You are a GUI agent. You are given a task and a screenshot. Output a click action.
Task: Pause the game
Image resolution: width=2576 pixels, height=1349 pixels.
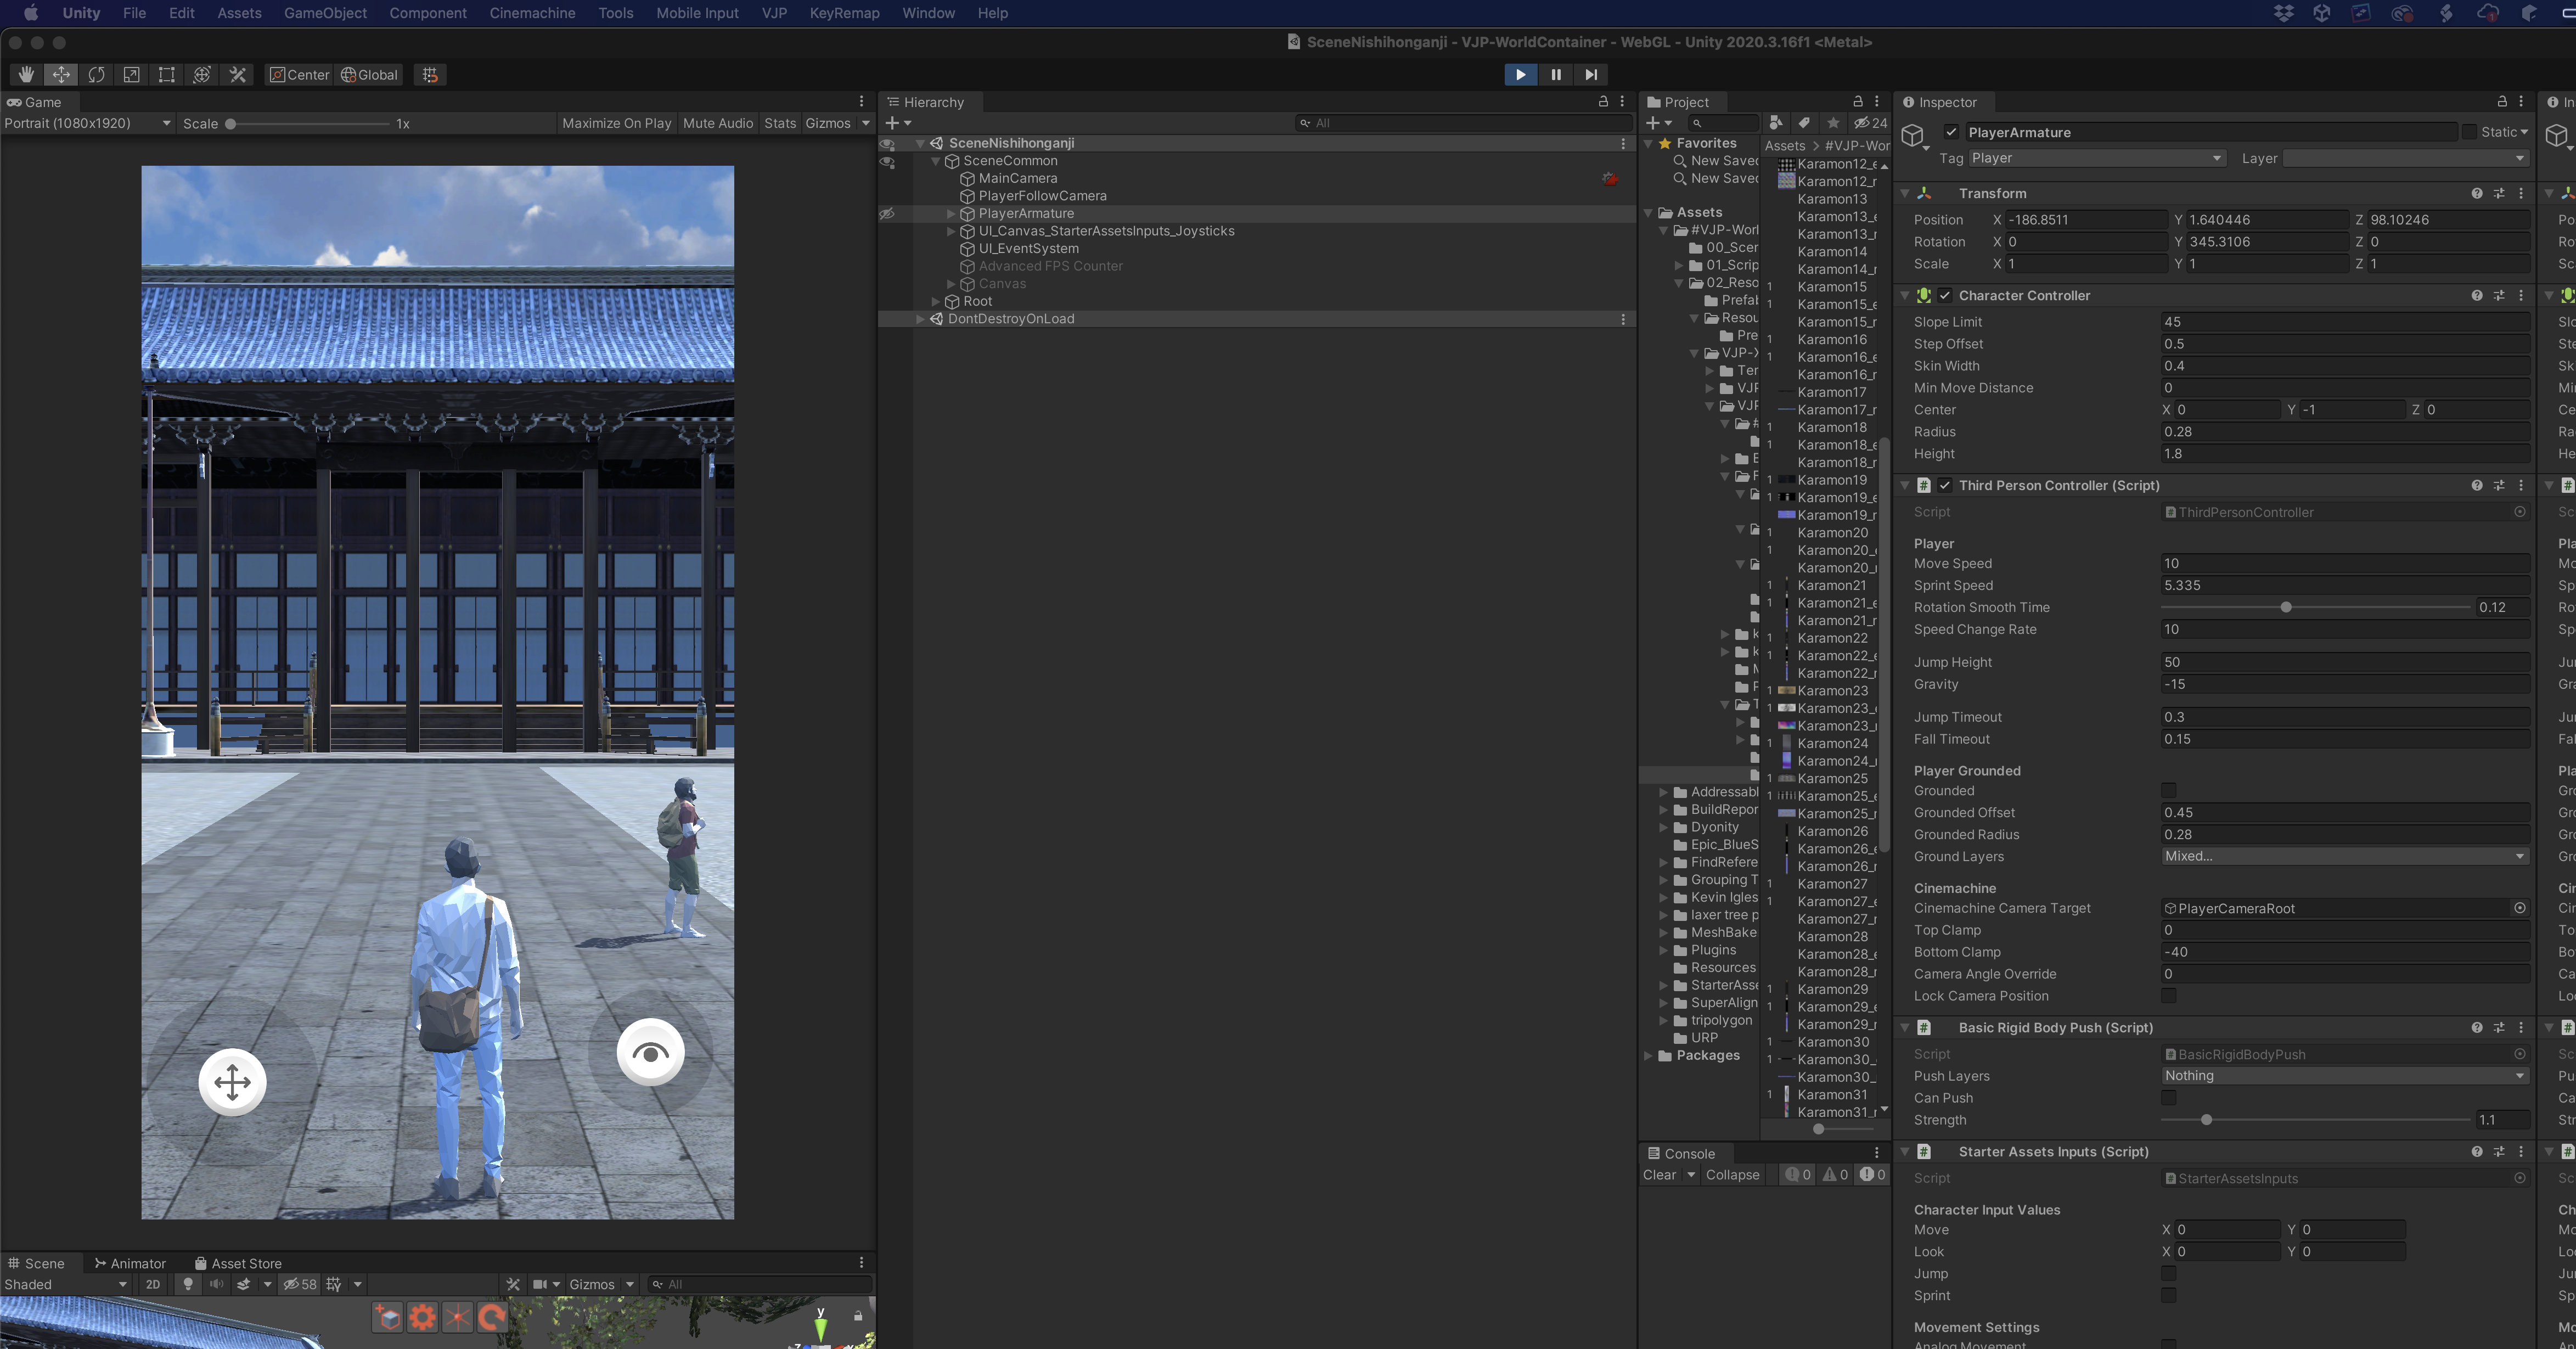(1556, 74)
